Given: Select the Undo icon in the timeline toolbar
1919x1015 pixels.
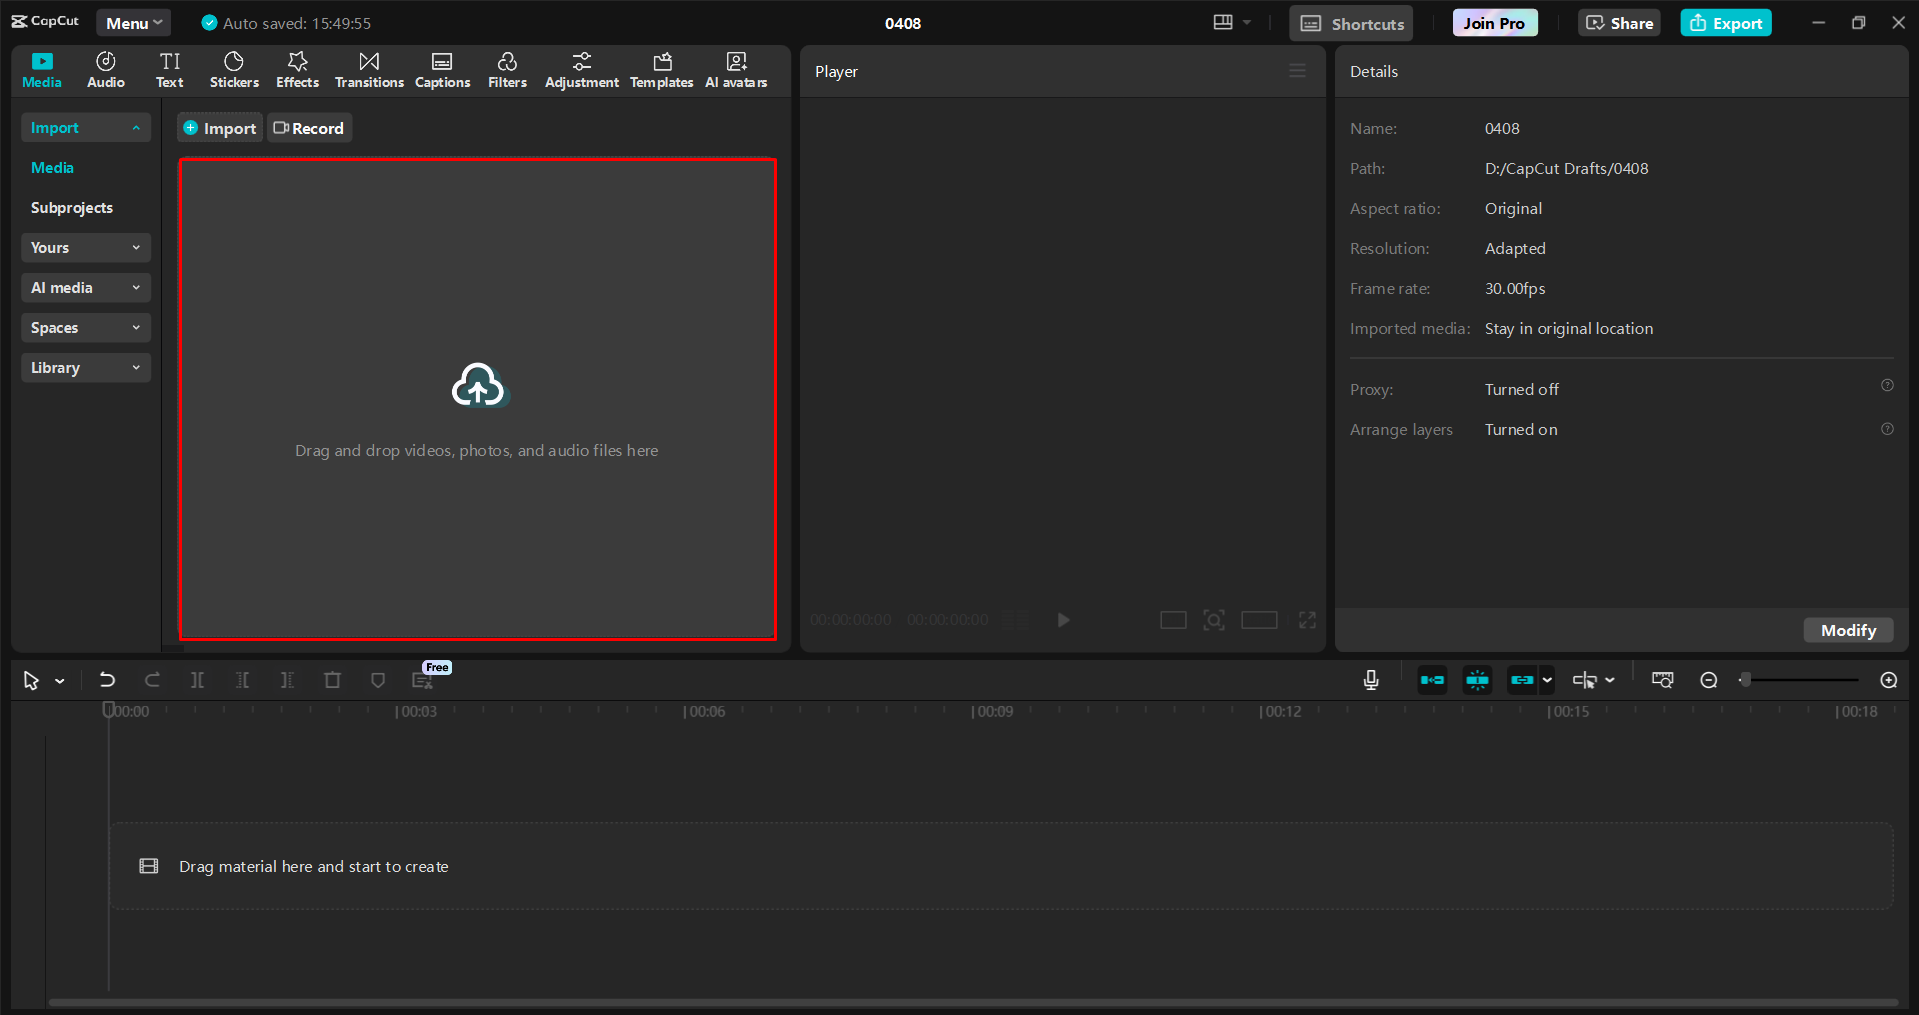Looking at the screenshot, I should [107, 679].
